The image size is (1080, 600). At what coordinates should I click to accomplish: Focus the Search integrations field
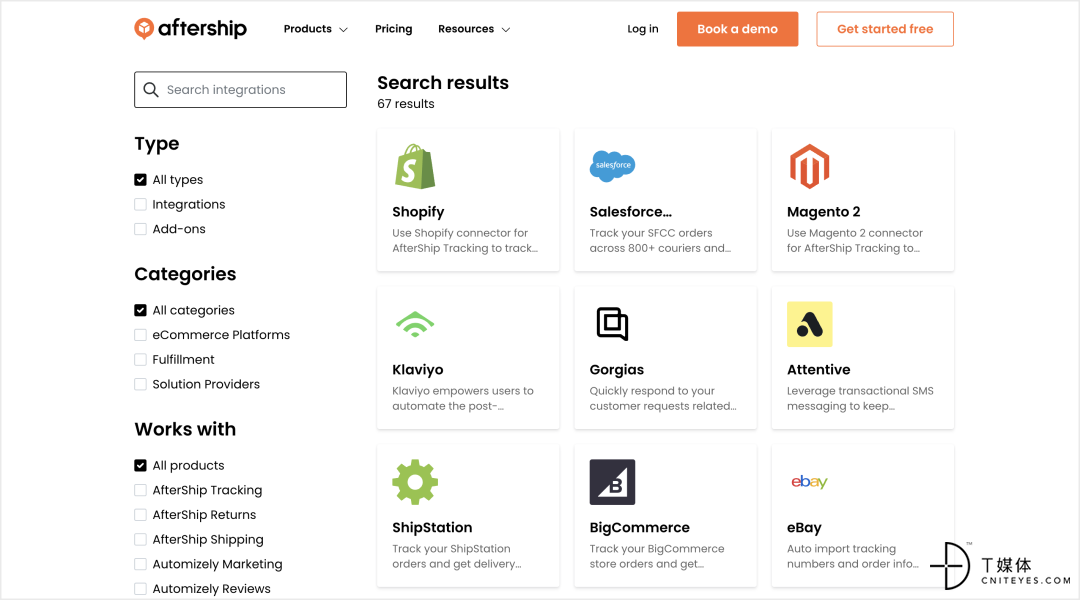click(x=240, y=90)
